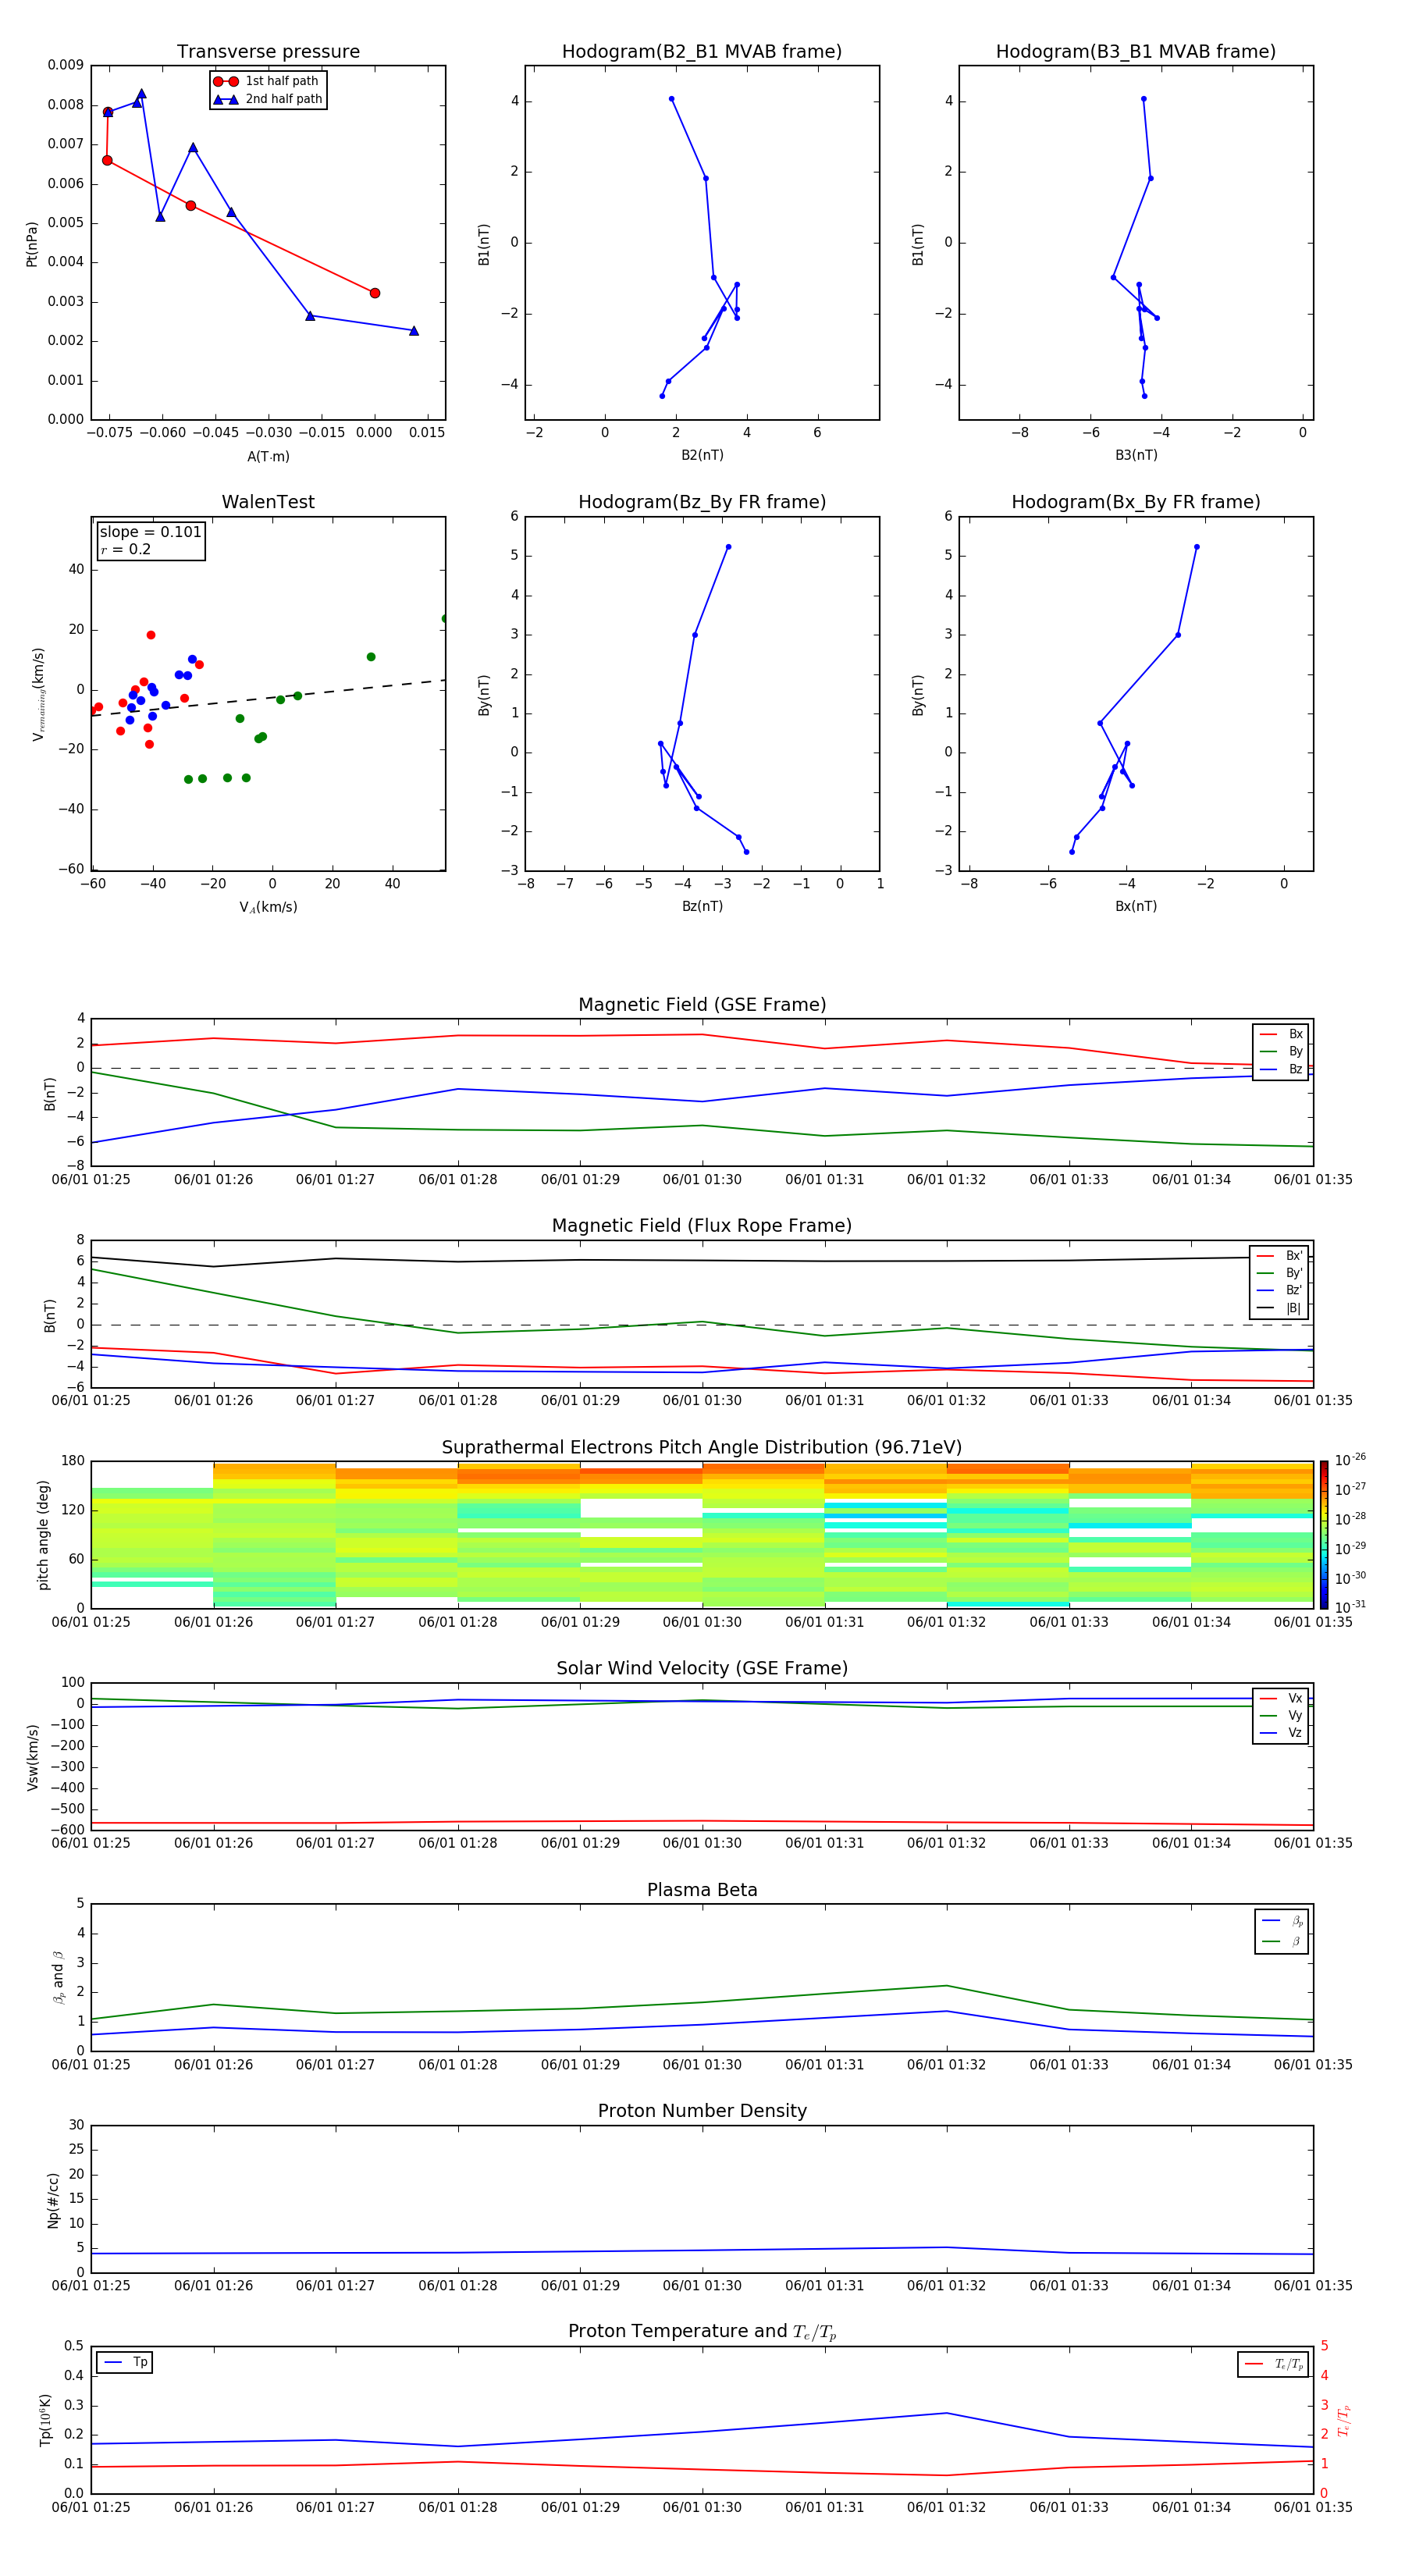Click the "B3(nT)" x-axis label

1136,455
